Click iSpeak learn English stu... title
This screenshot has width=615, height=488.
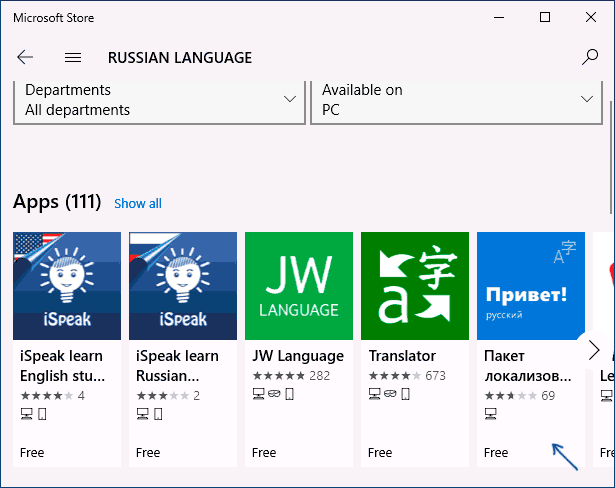point(63,366)
